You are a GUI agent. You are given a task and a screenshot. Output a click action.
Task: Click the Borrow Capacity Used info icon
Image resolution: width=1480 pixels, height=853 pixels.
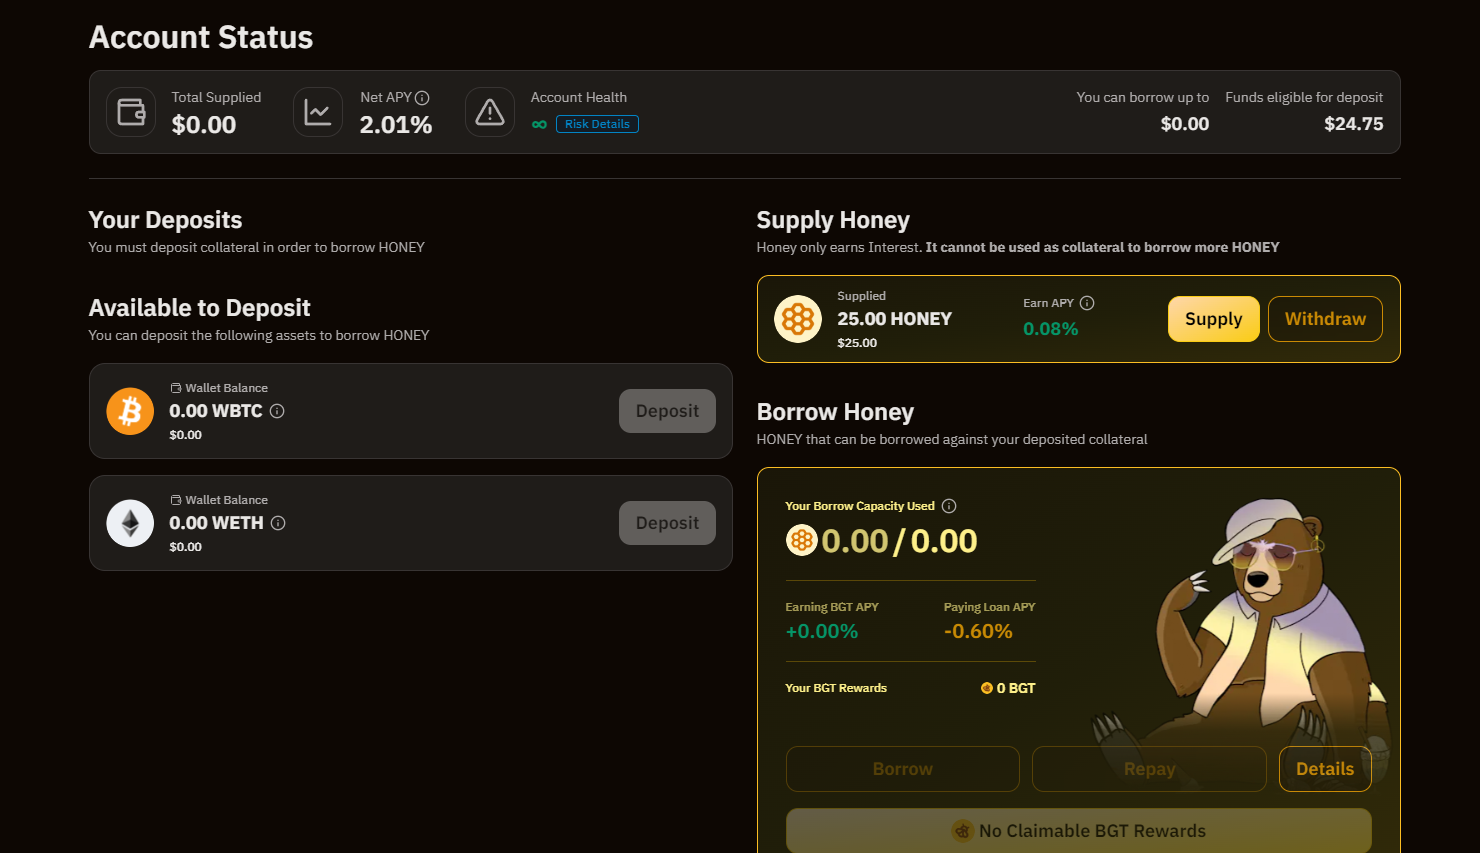pyautogui.click(x=949, y=506)
